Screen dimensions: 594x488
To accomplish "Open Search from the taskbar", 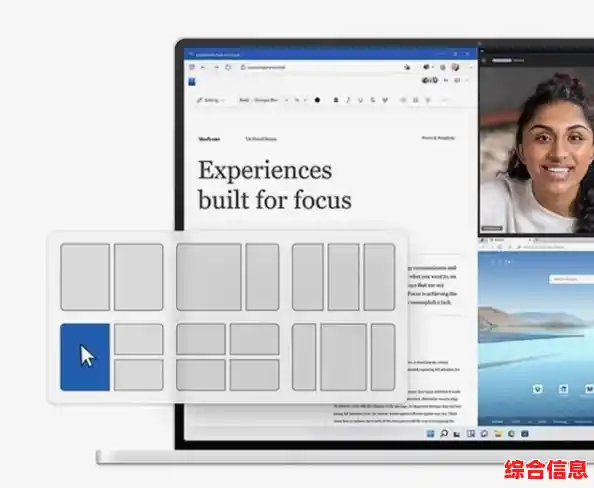I will coord(444,433).
